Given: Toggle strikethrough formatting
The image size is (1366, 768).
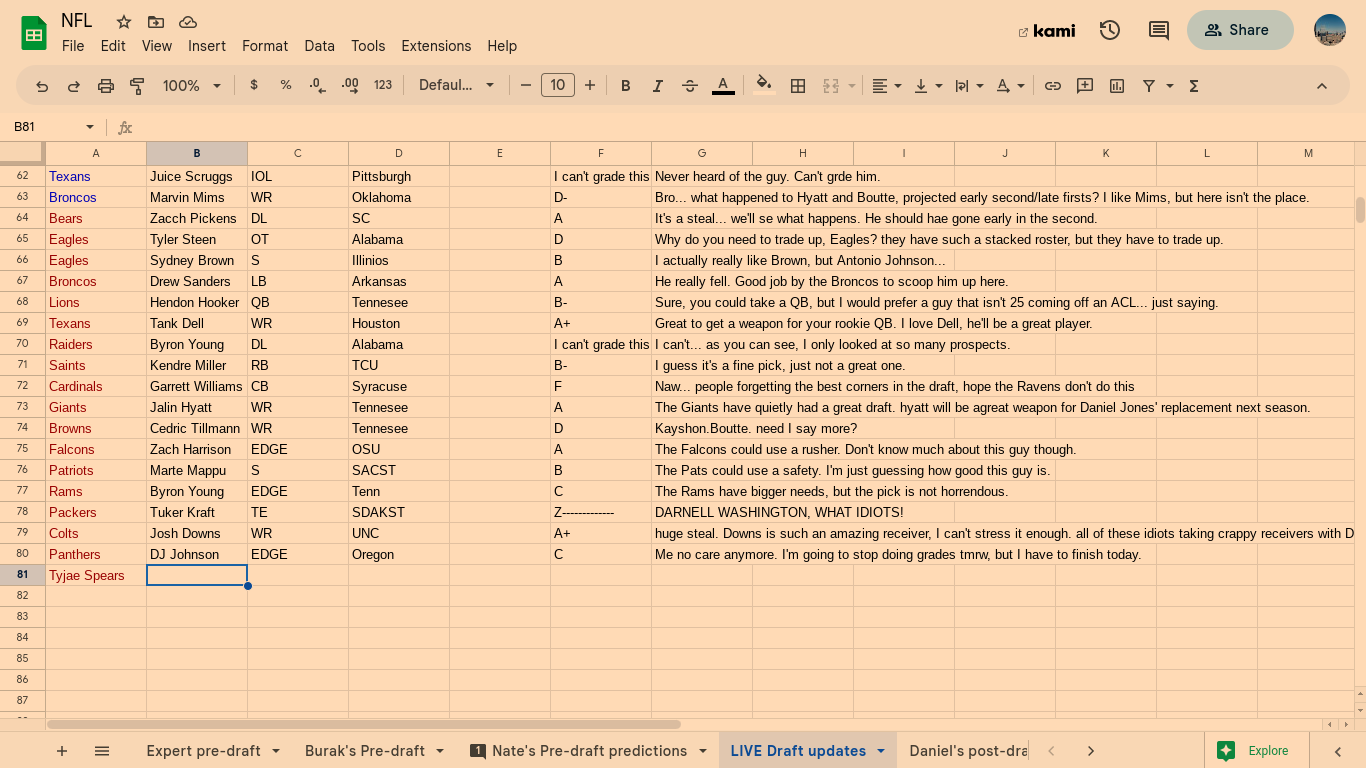Looking at the screenshot, I should (x=690, y=86).
